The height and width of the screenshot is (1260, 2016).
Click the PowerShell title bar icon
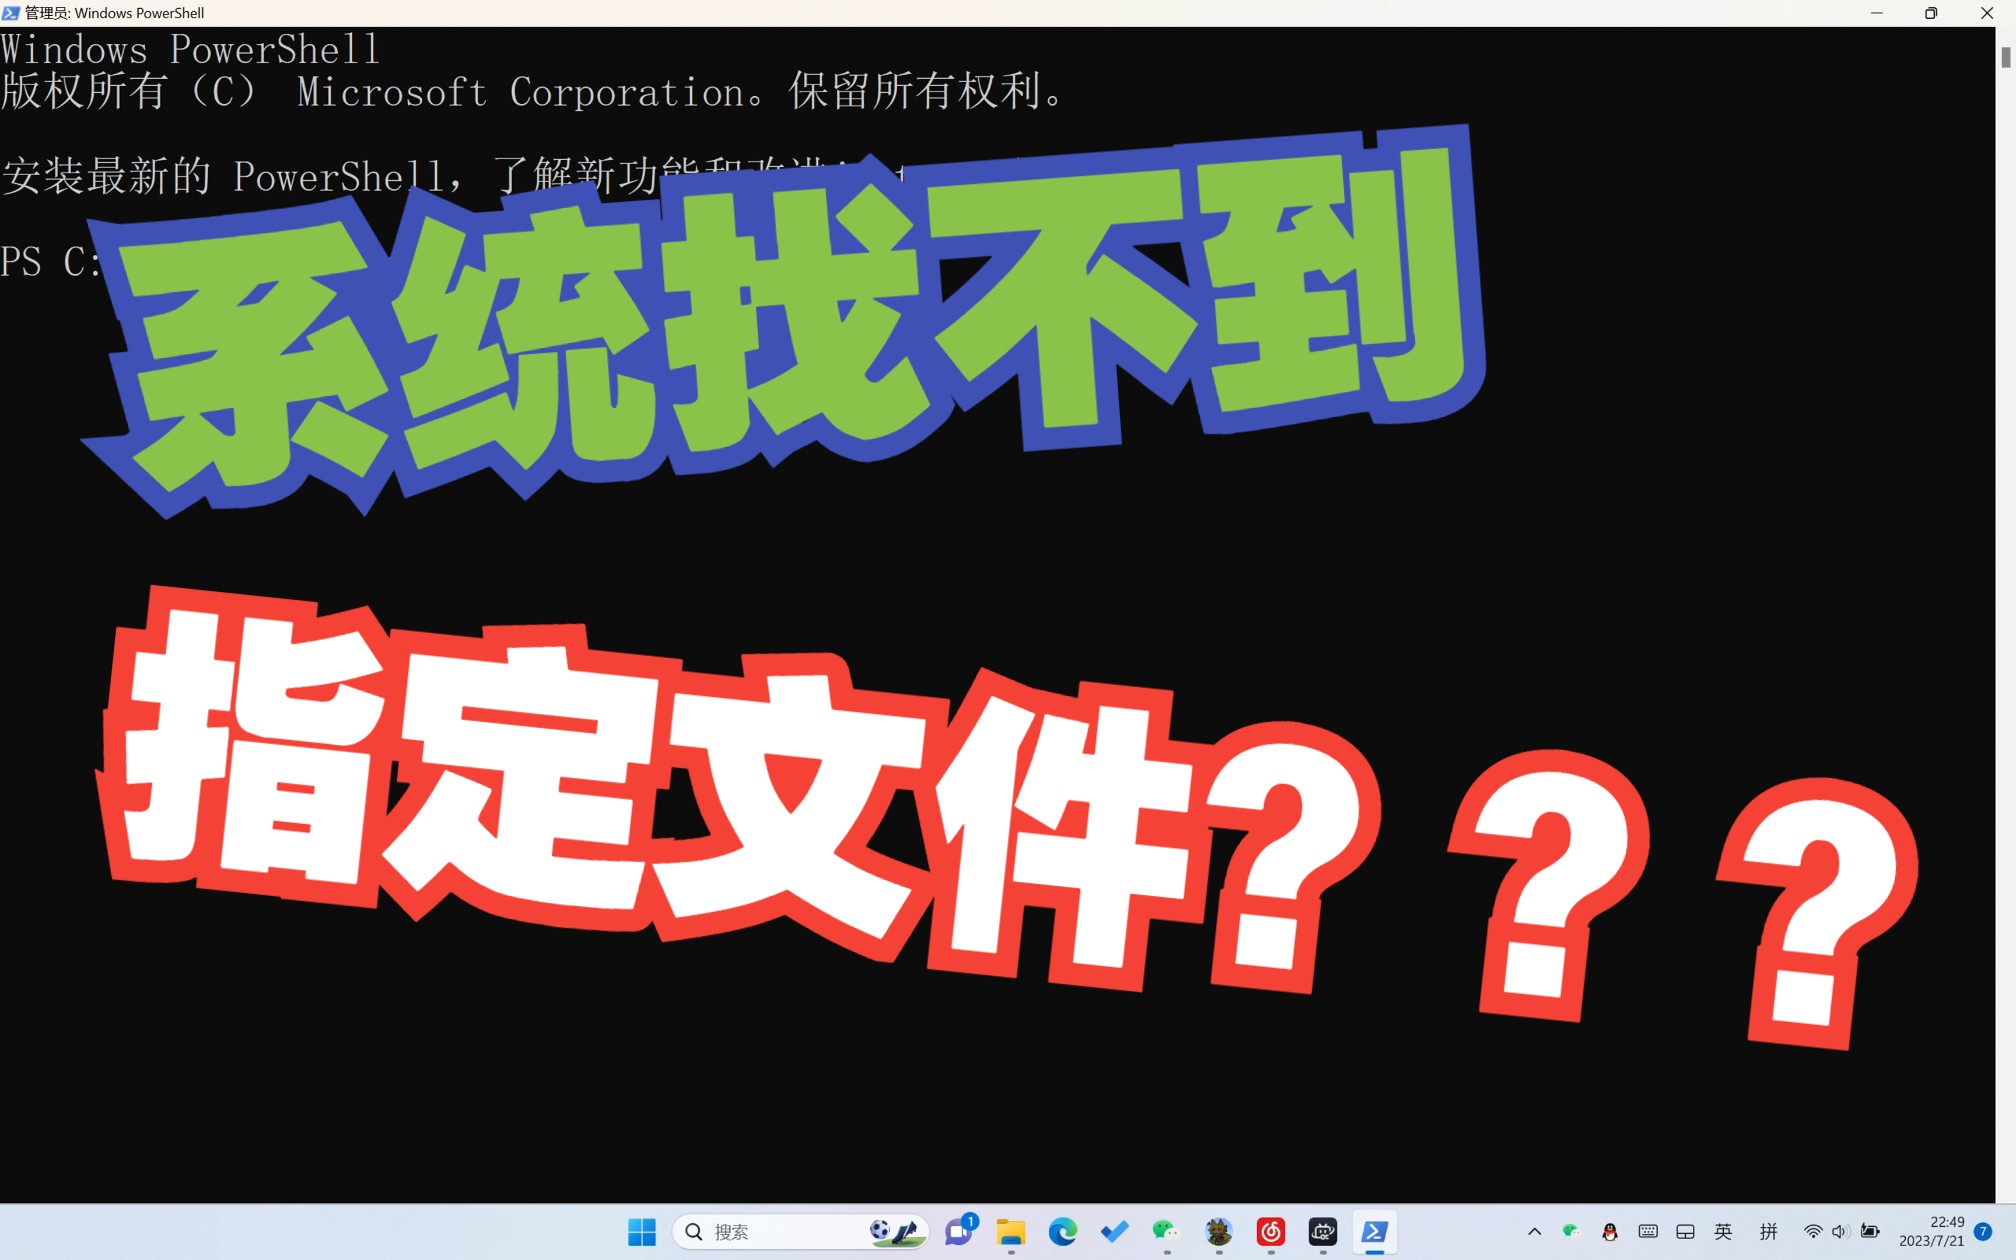coord(11,13)
